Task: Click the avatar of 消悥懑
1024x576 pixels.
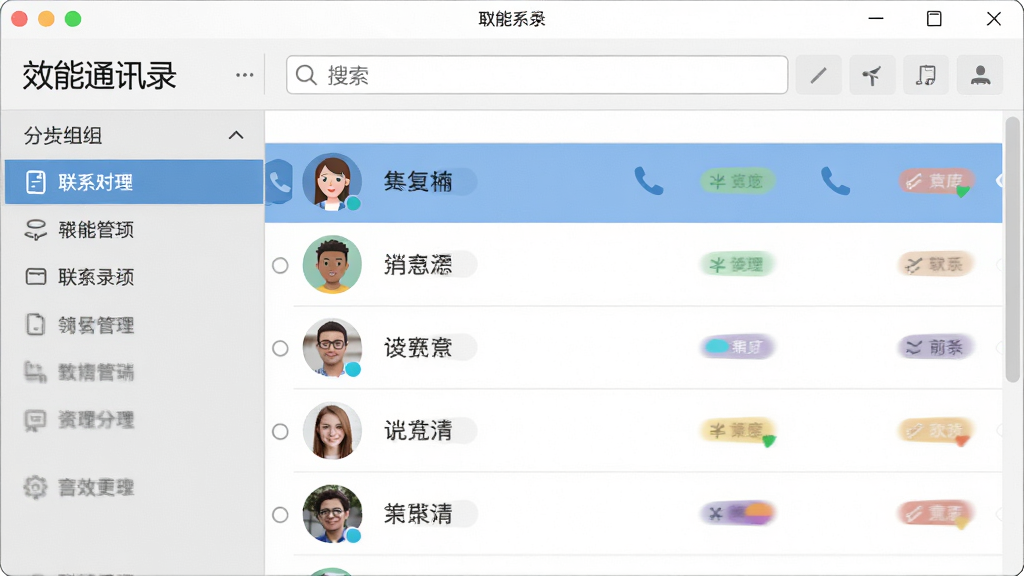Action: point(332,264)
